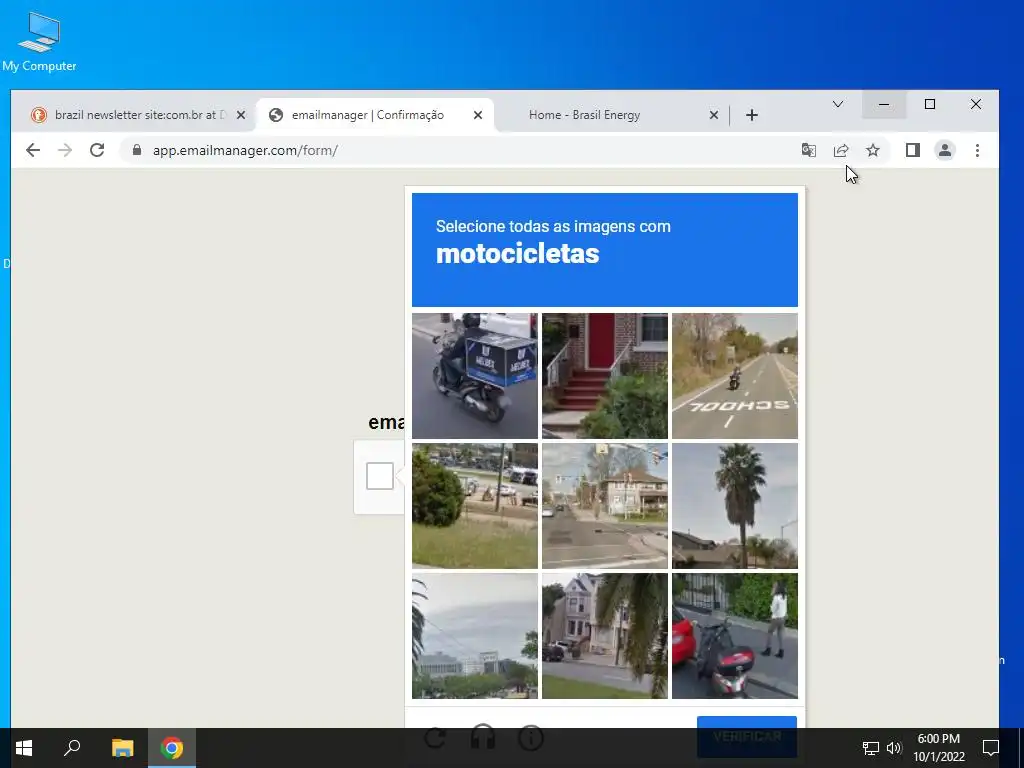Open the network status tray icon
The image size is (1024, 768).
pyautogui.click(x=871, y=748)
